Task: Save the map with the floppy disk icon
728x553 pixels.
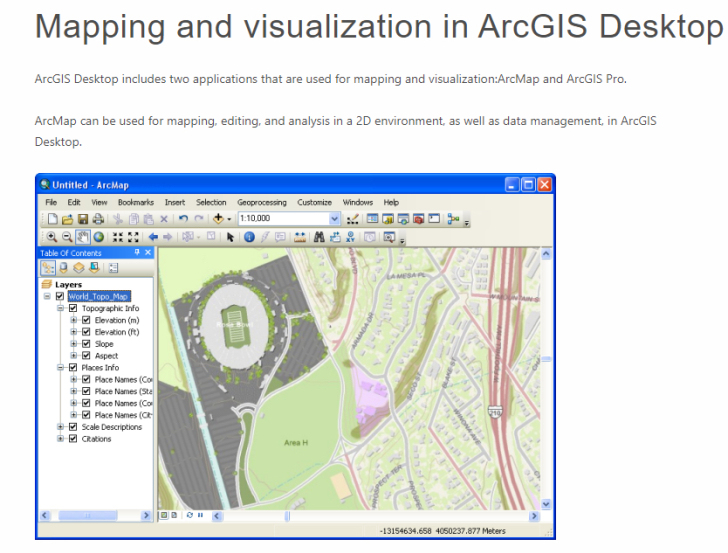Action: [x=83, y=219]
